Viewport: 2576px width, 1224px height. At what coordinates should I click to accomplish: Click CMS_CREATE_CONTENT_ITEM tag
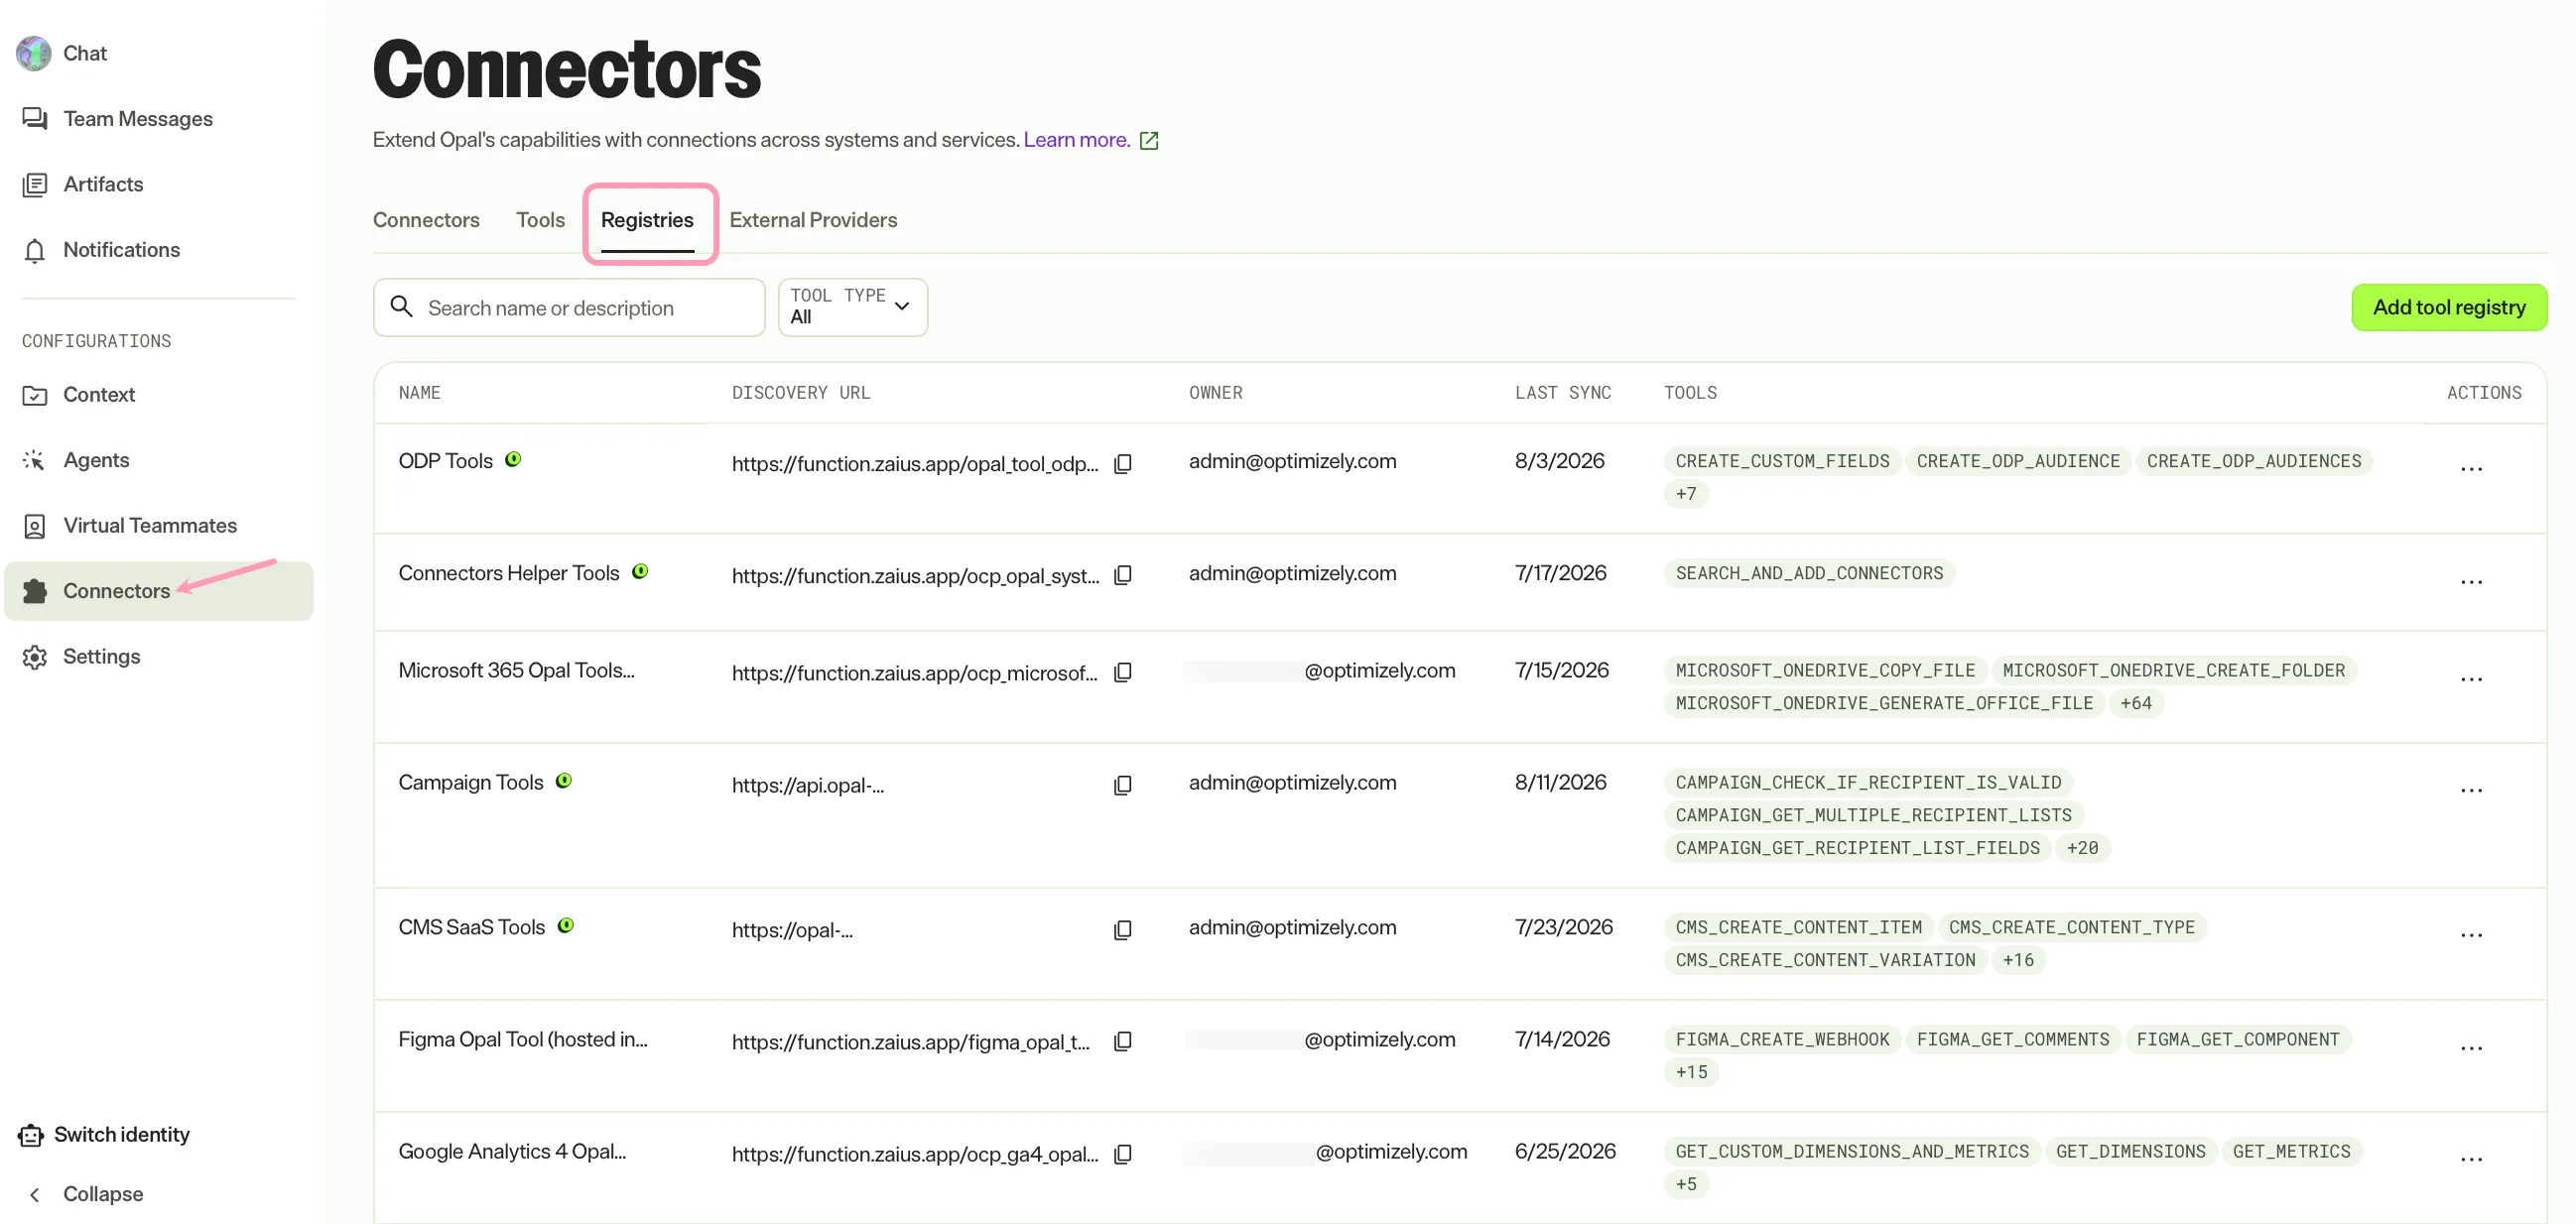pos(1798,927)
